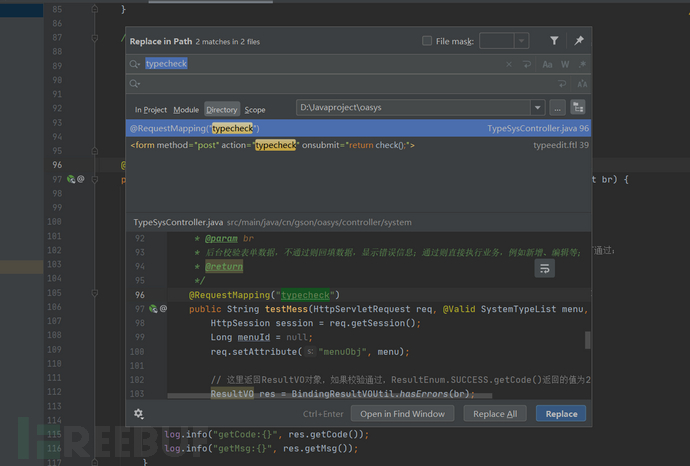The image size is (690, 466).
Task: Expand the directory path dropdown
Action: point(538,108)
